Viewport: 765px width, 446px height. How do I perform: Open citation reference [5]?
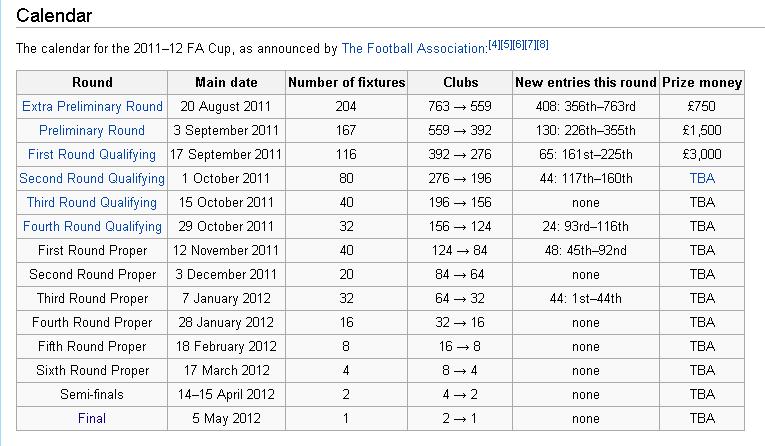pyautogui.click(x=506, y=44)
